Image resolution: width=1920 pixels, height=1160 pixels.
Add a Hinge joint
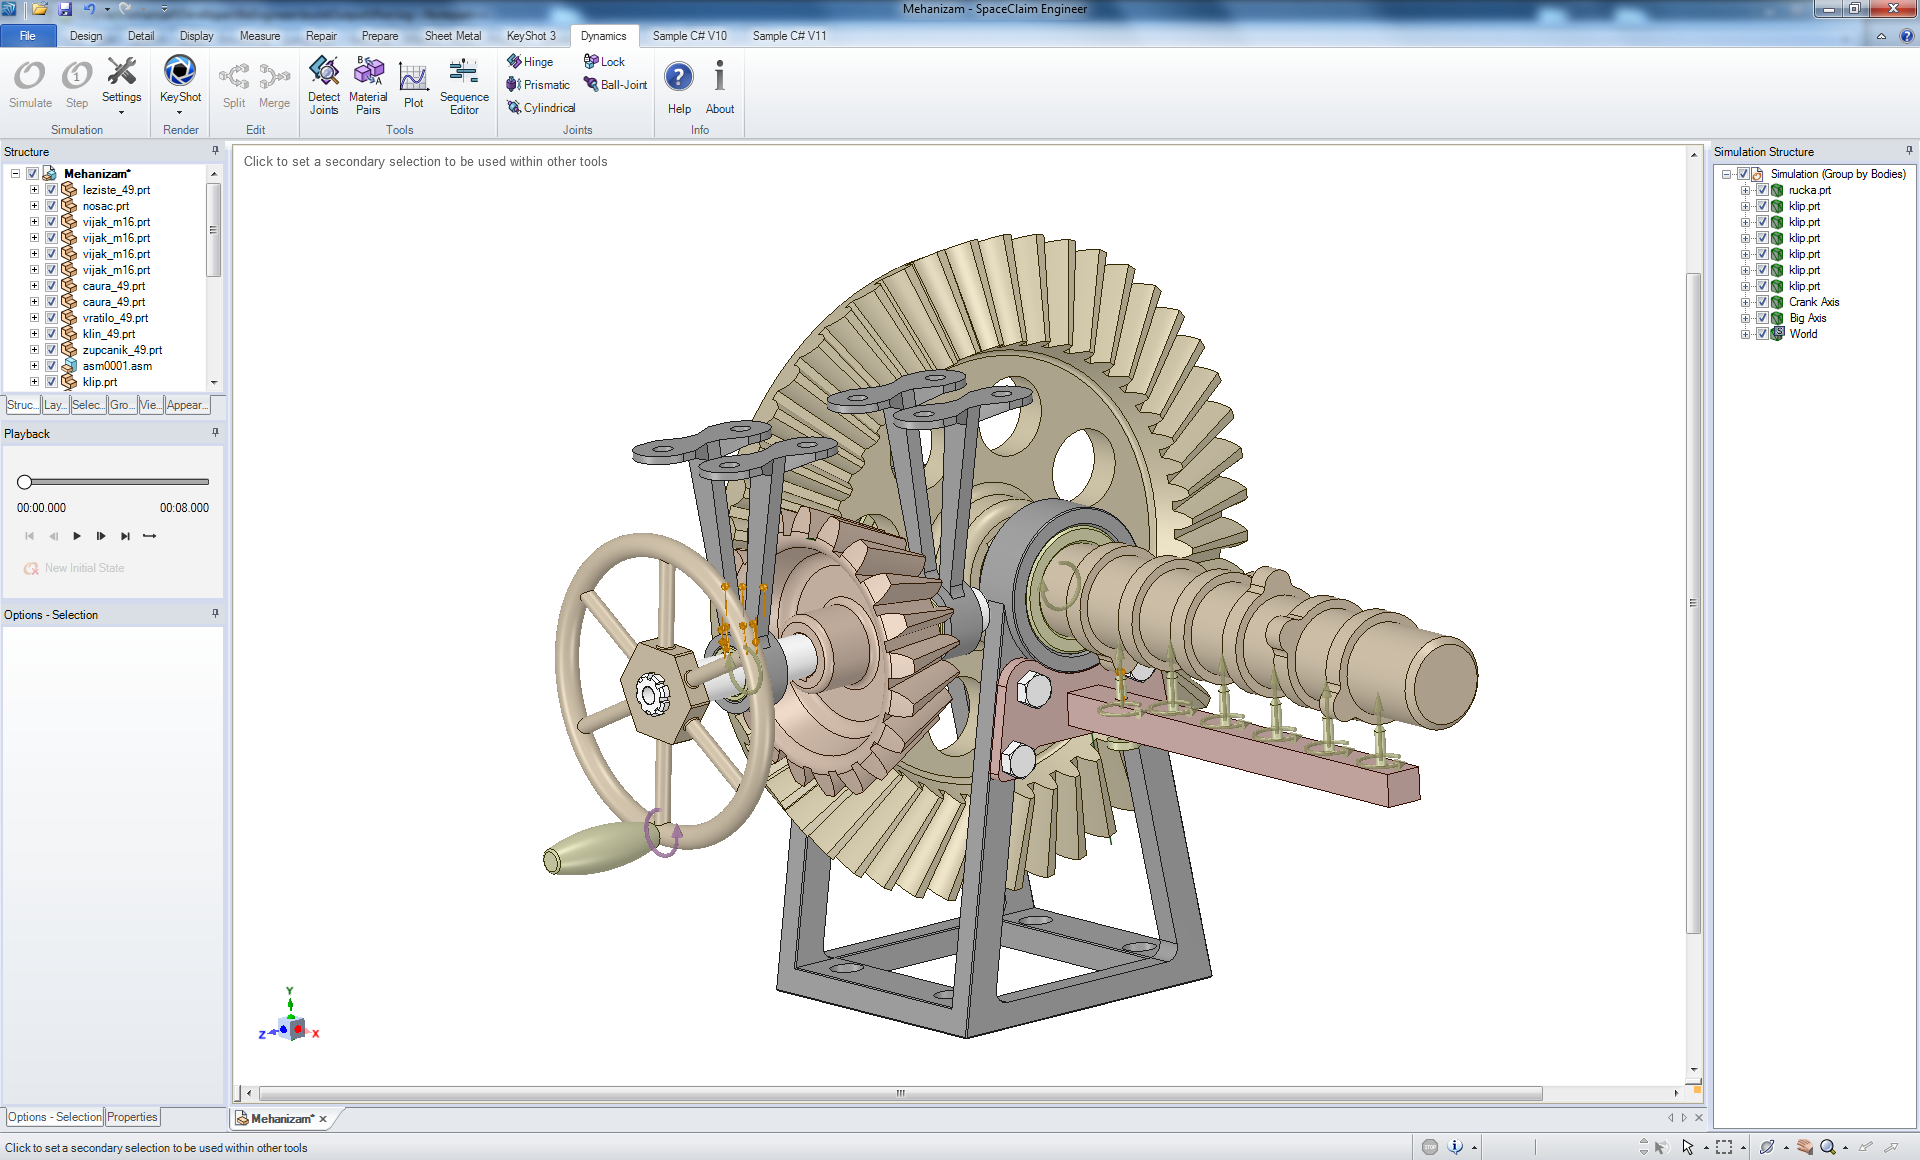click(530, 61)
